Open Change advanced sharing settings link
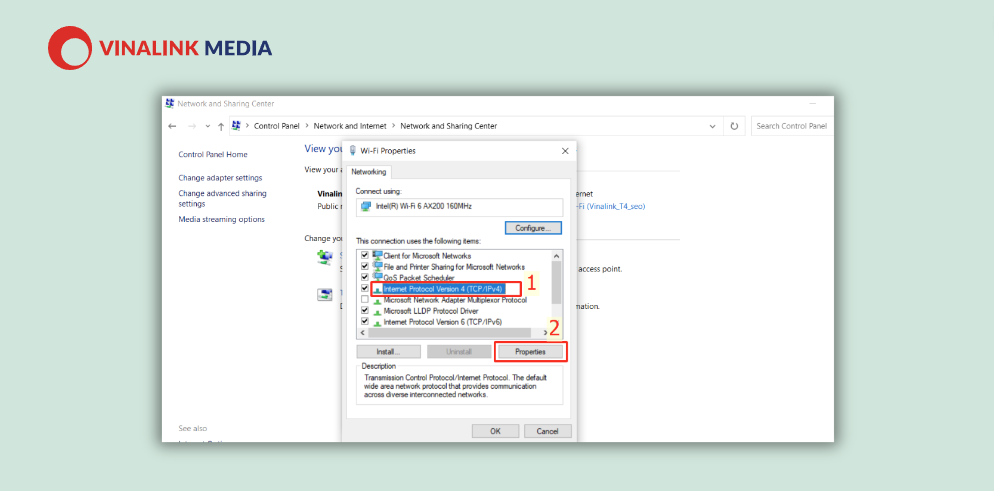The image size is (994, 491). (x=223, y=198)
